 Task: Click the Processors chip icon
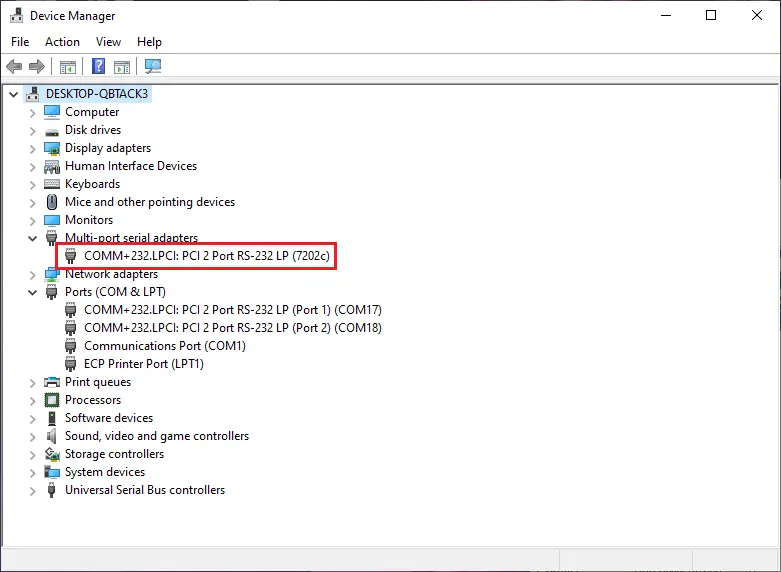[52, 400]
